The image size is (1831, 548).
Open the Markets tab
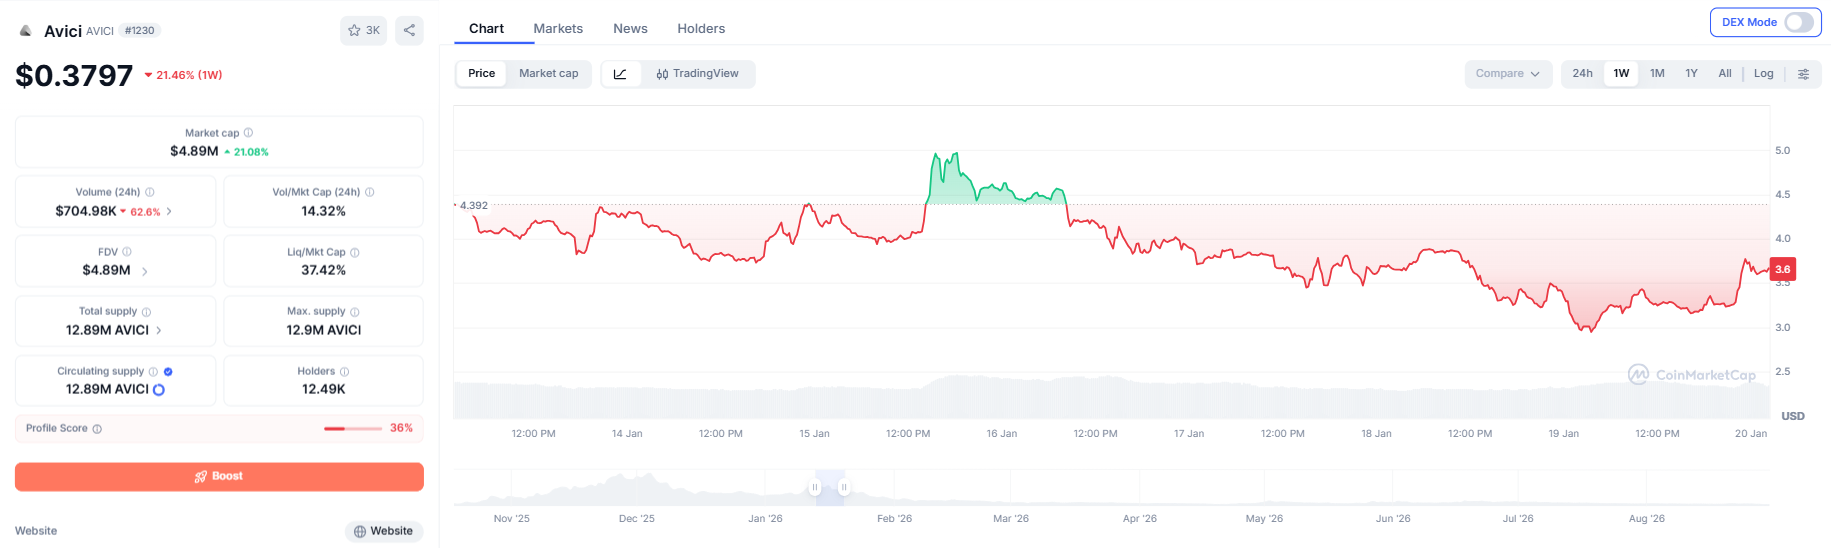(558, 29)
